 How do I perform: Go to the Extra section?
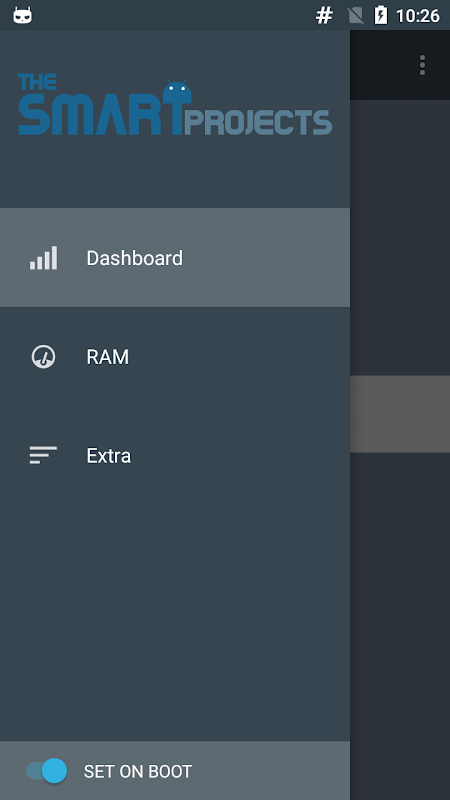[175, 455]
